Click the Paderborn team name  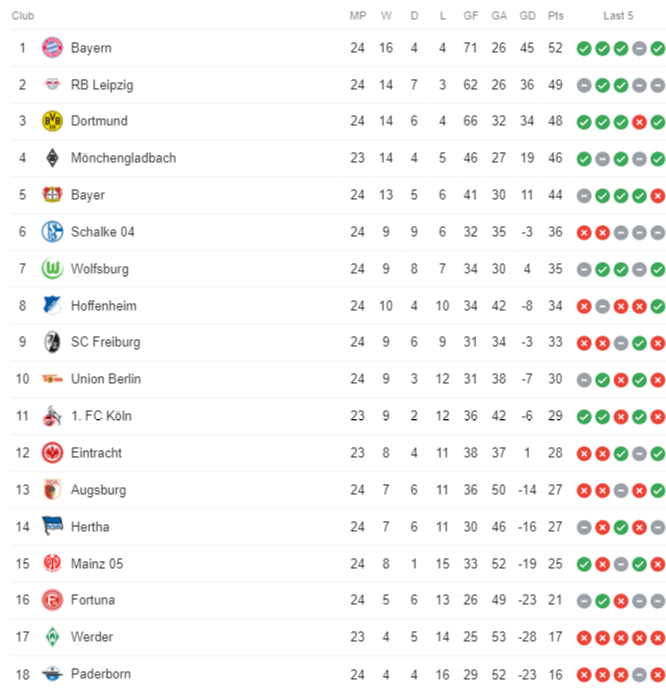(x=101, y=674)
